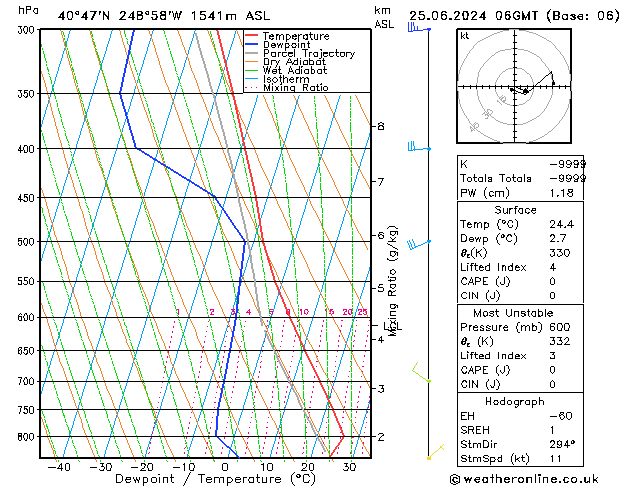
Task: Click the '700' pressure level label
Action: click(28, 382)
